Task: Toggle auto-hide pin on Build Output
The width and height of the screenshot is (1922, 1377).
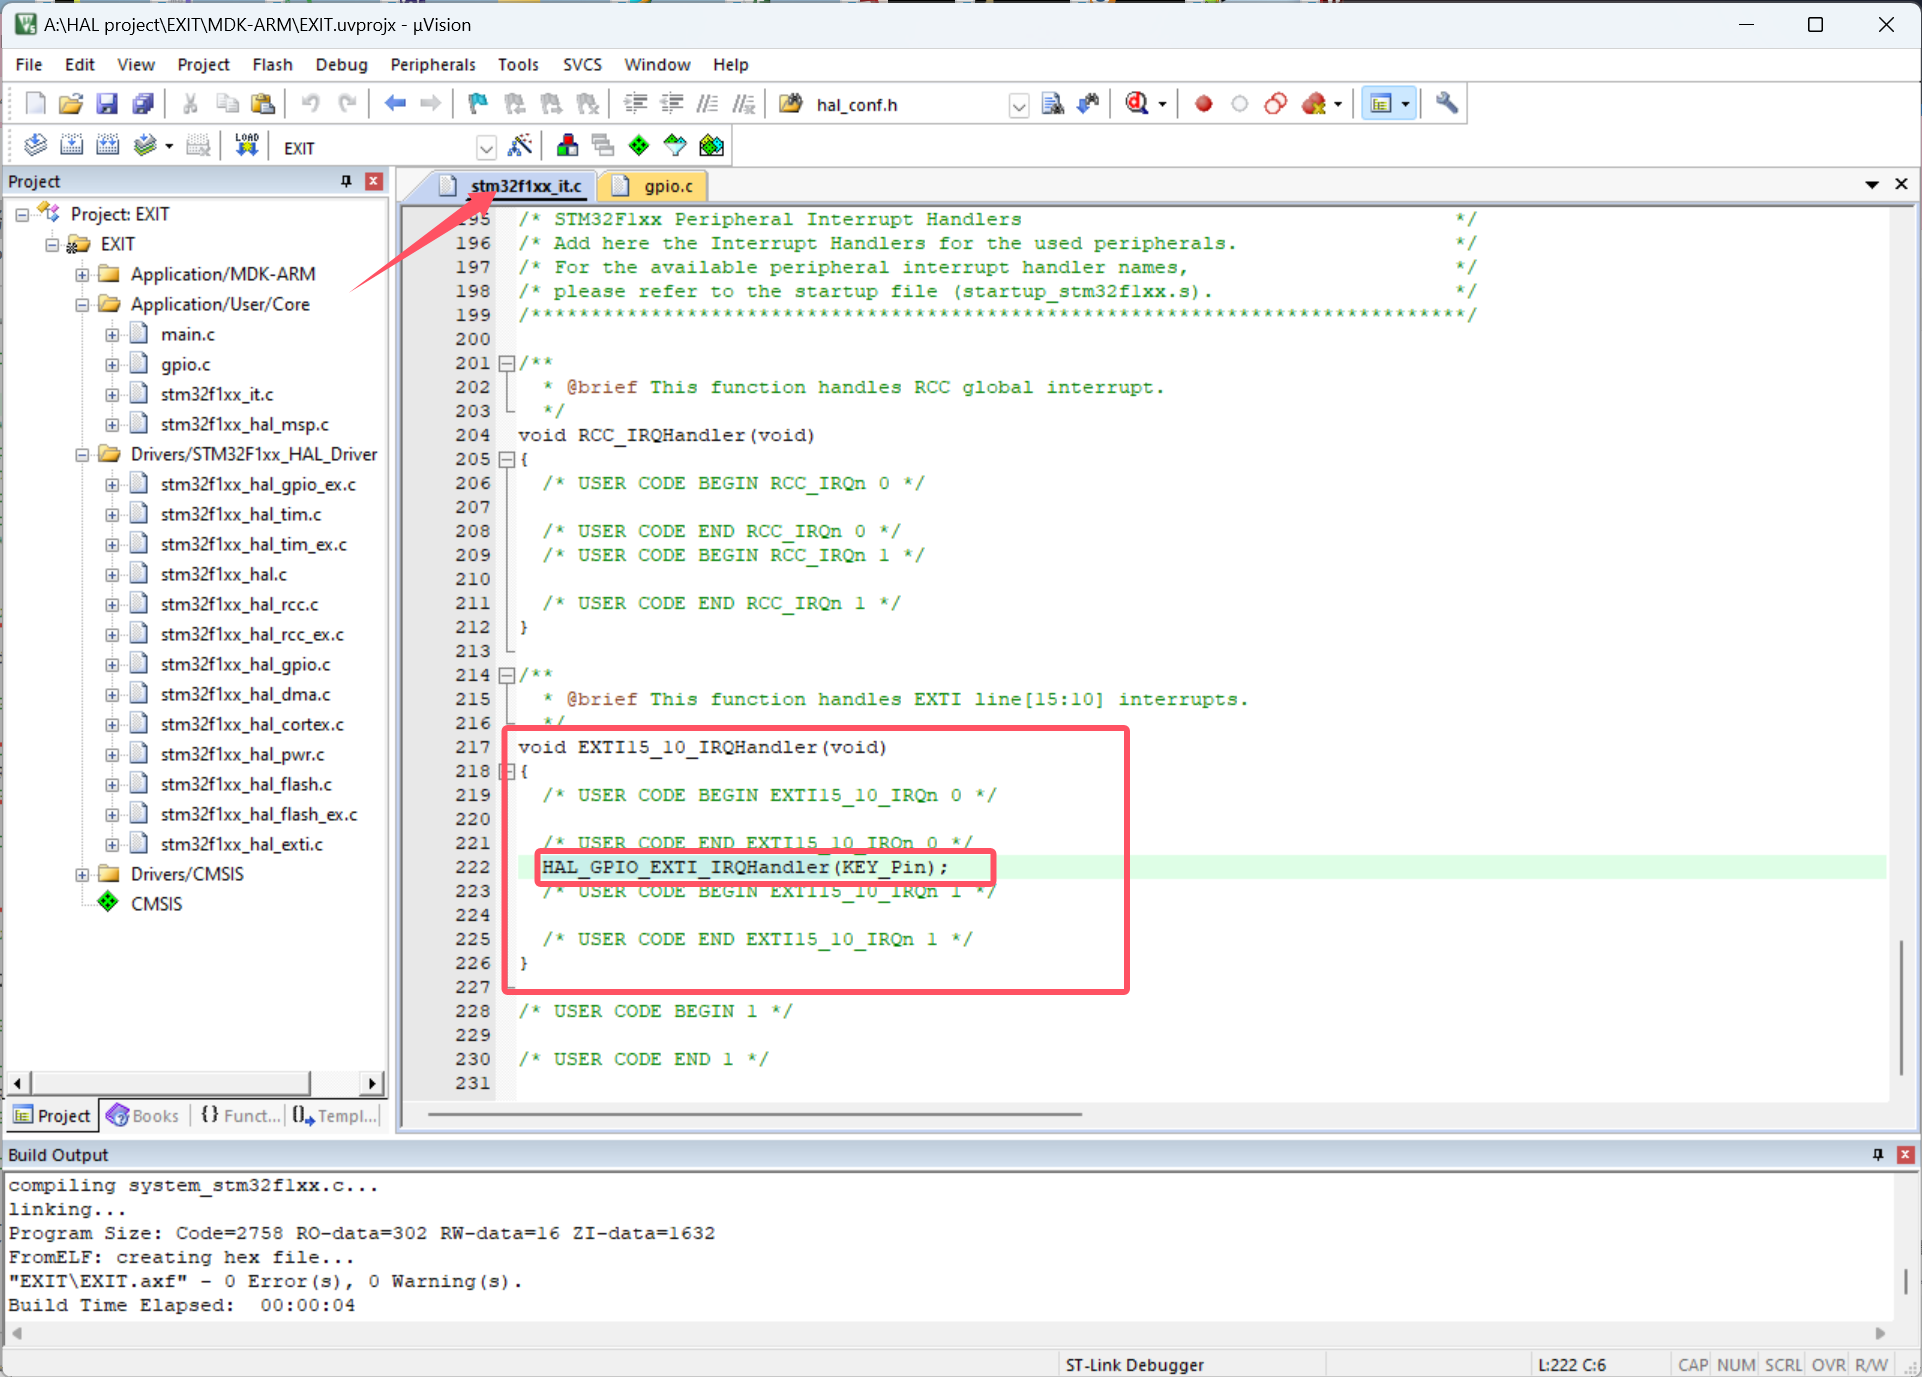Action: click(x=1877, y=1155)
